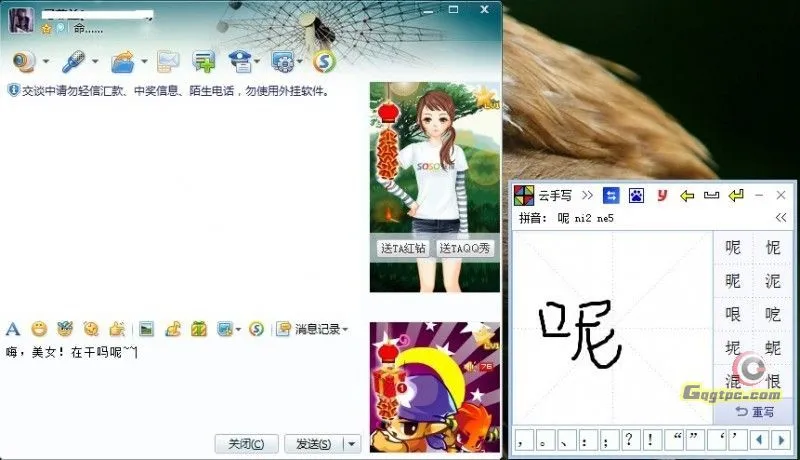The height and width of the screenshot is (460, 800).
Task: Show next punctuation page right arrow
Action: (x=781, y=440)
